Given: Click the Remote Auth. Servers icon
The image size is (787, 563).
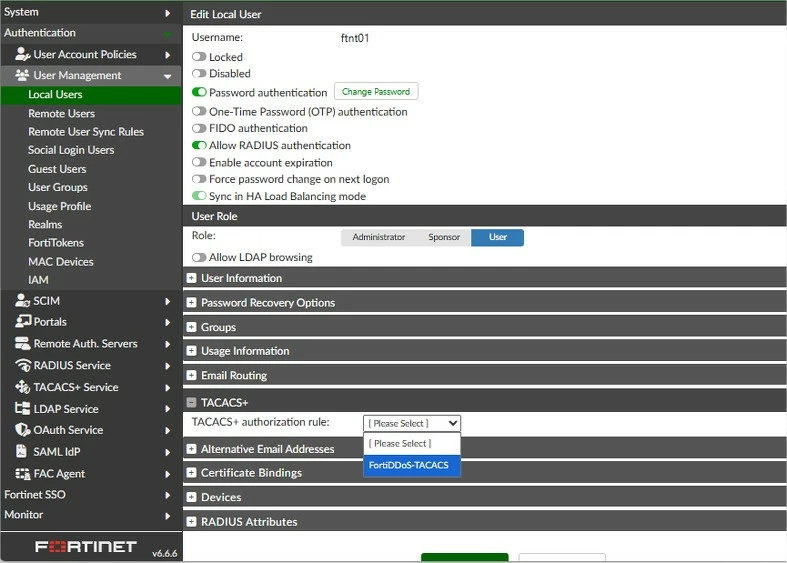Looking at the screenshot, I should point(23,344).
